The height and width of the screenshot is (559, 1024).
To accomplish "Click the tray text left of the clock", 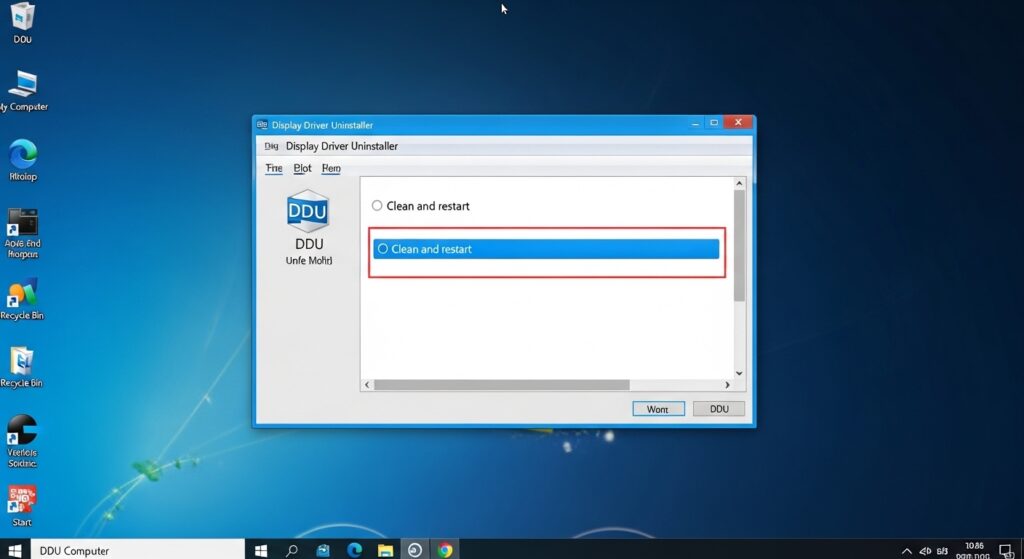I will [x=942, y=551].
